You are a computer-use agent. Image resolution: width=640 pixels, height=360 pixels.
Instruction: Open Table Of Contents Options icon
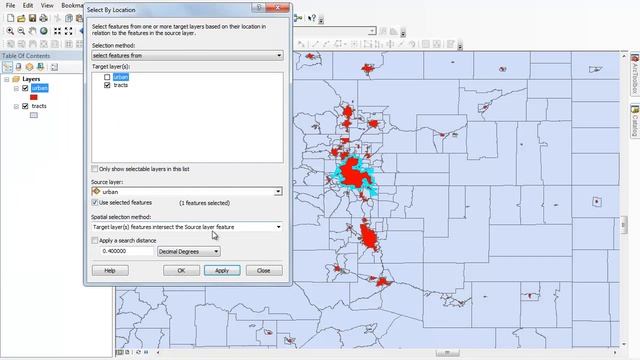[x=54, y=67]
